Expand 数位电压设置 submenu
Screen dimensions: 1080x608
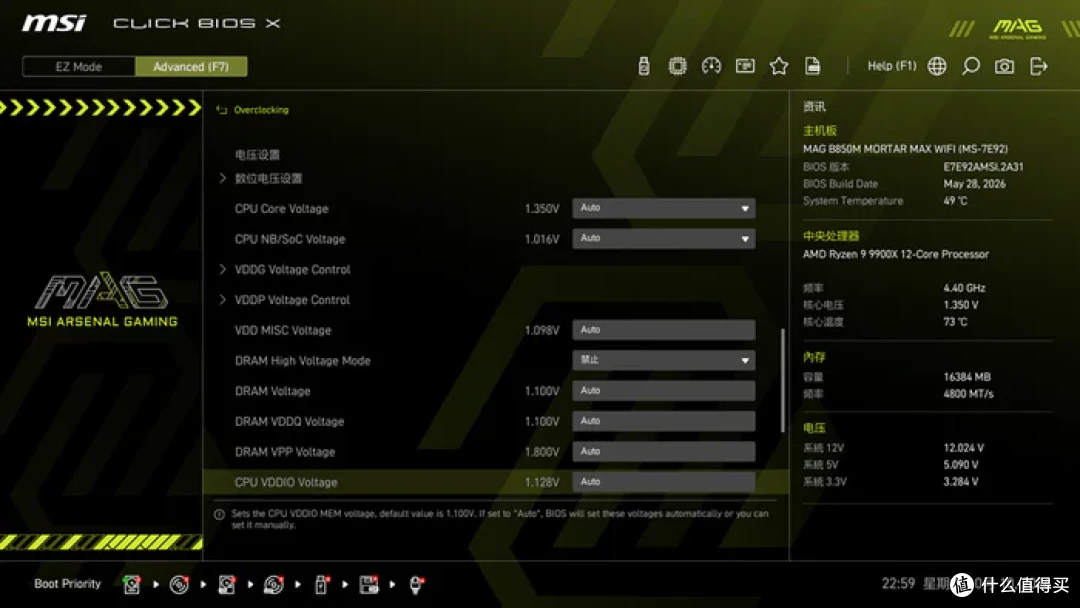point(269,178)
